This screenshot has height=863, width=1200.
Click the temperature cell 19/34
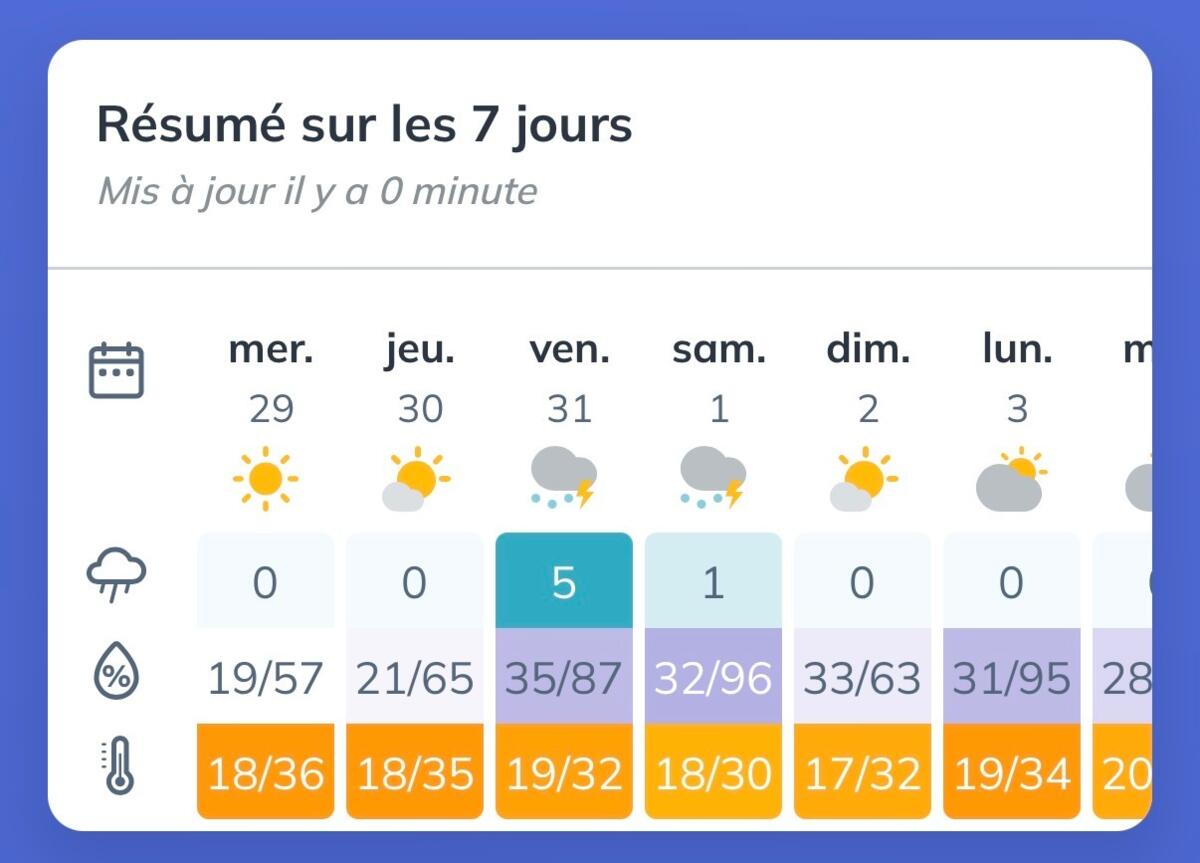point(1012,771)
